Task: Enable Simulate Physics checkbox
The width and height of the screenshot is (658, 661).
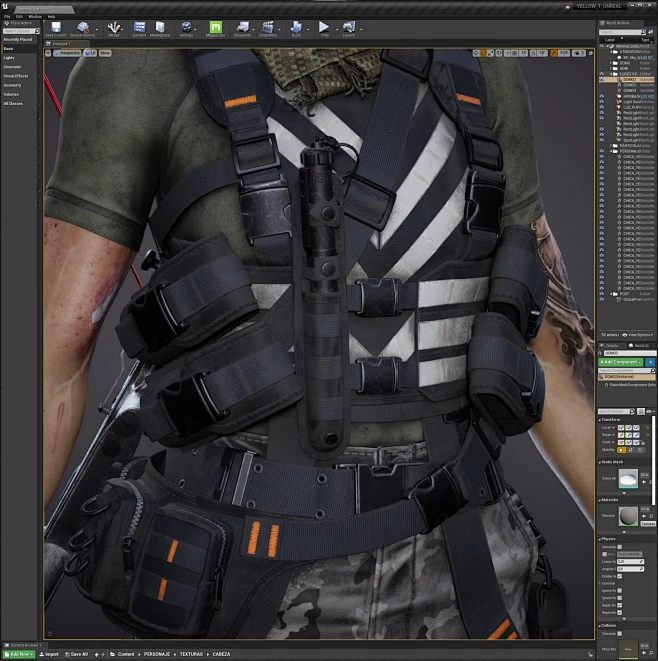Action: pyautogui.click(x=620, y=547)
